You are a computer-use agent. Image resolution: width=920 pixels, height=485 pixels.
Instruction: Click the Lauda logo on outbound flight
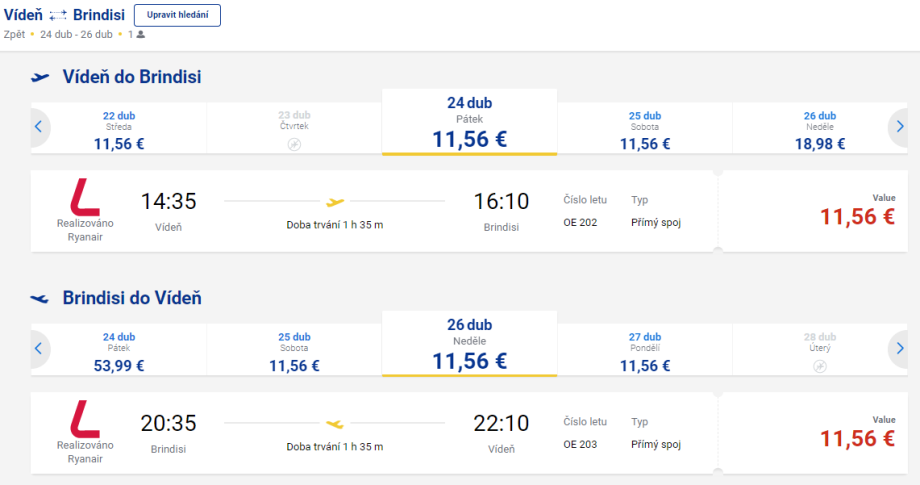click(x=85, y=196)
